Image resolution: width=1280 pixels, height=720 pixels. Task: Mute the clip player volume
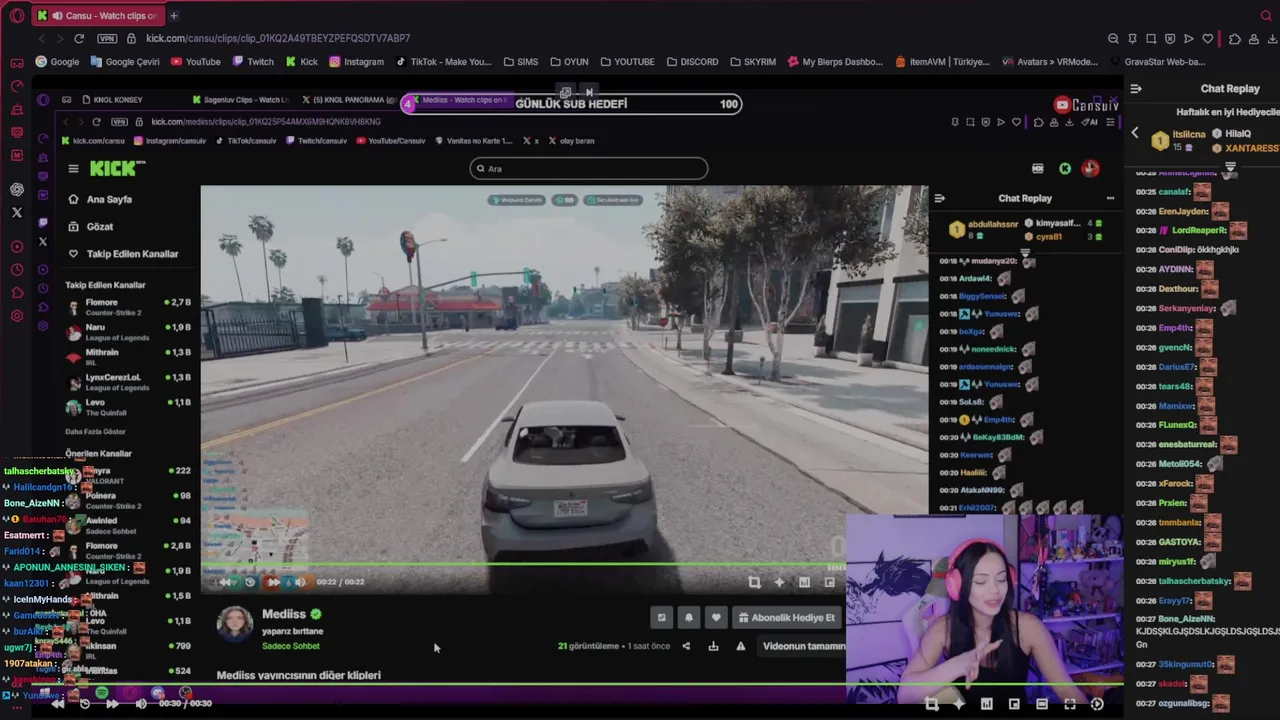pyautogui.click(x=140, y=704)
